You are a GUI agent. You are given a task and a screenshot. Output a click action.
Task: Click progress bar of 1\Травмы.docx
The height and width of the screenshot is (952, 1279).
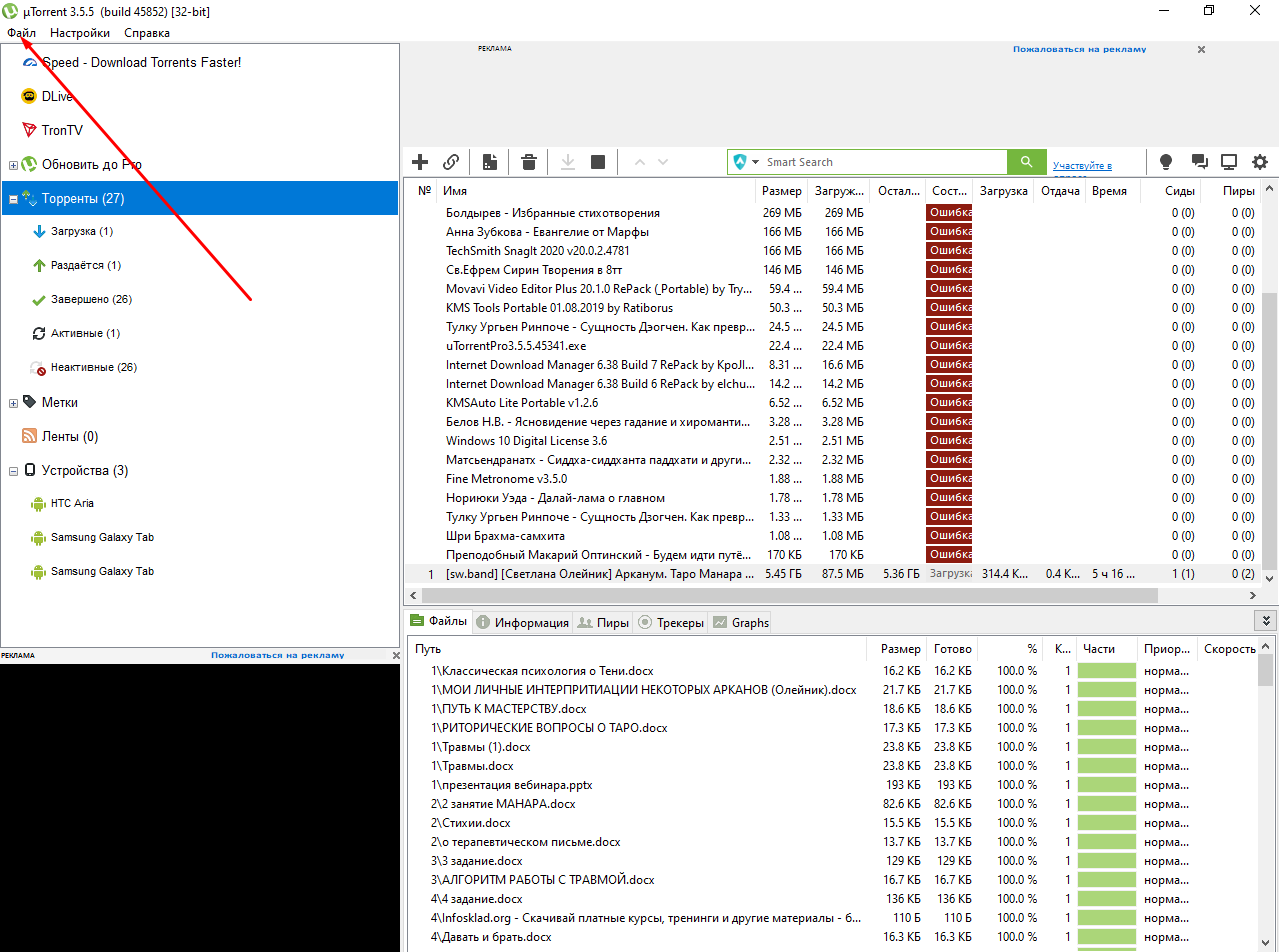coord(1107,766)
